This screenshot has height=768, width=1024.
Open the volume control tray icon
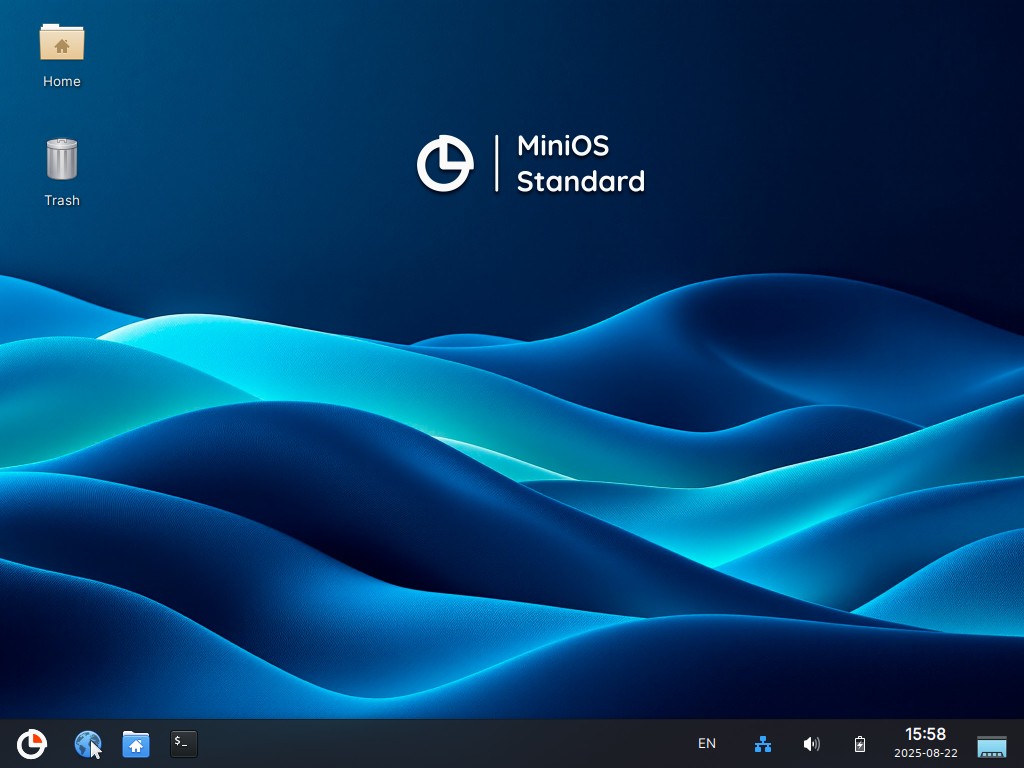(811, 744)
